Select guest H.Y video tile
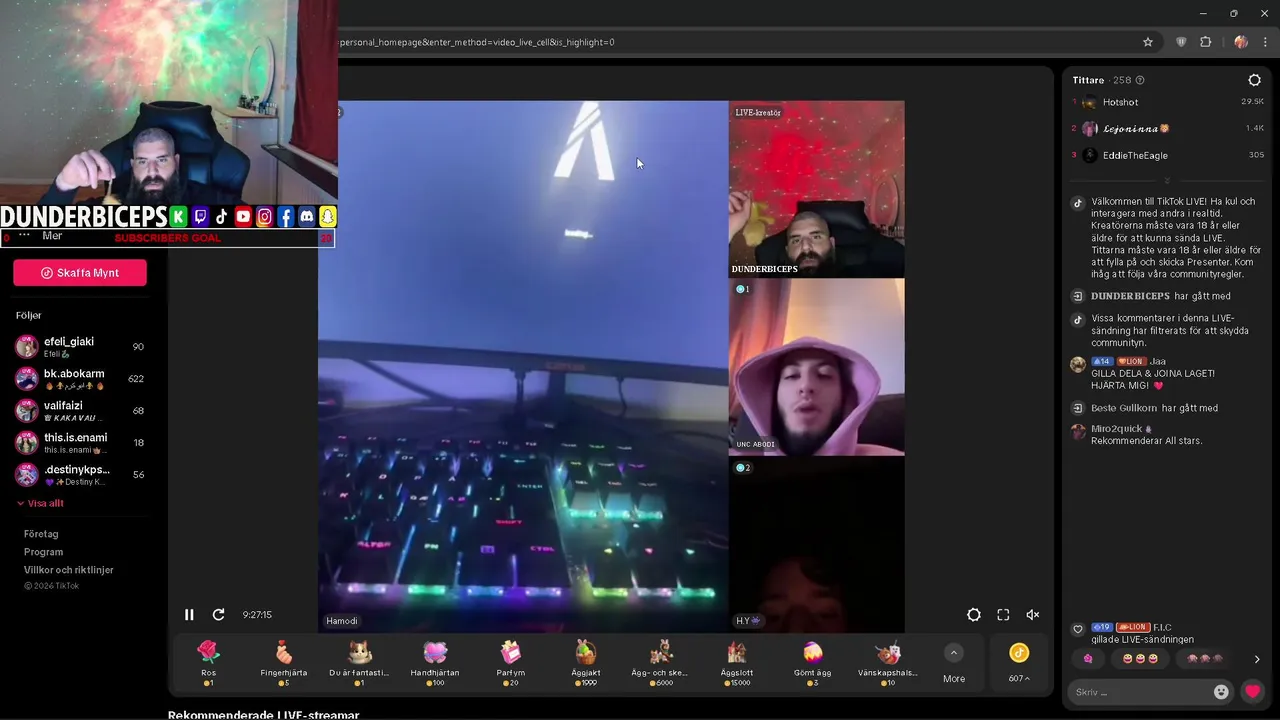Viewport: 1280px width, 720px height. tap(816, 544)
